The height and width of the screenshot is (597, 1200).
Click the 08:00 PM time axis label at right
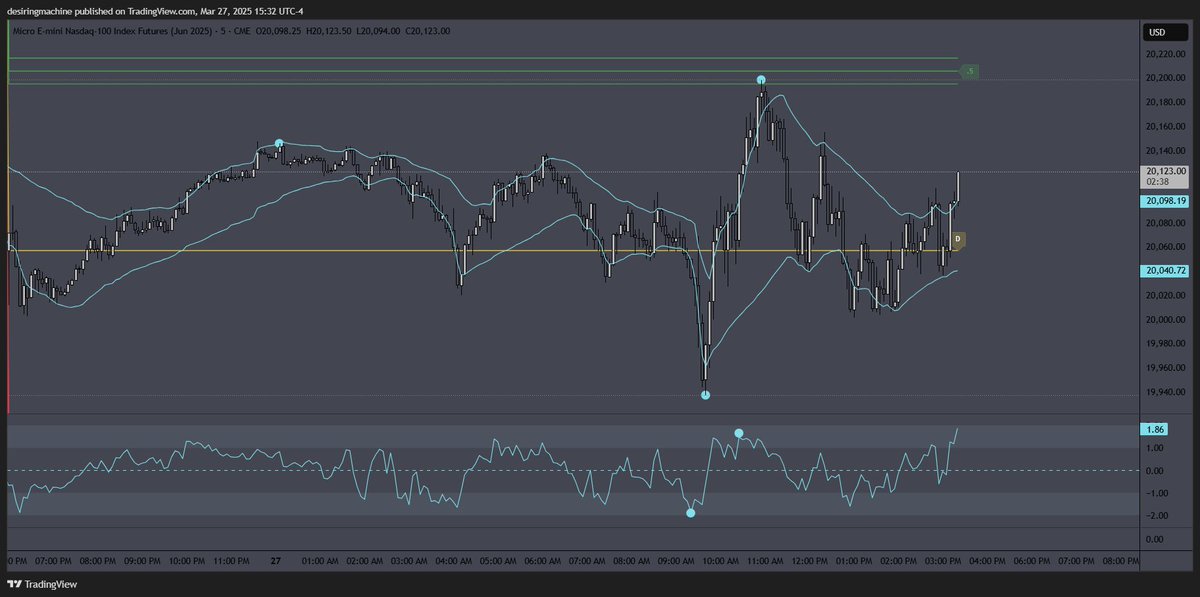pyautogui.click(x=1122, y=562)
